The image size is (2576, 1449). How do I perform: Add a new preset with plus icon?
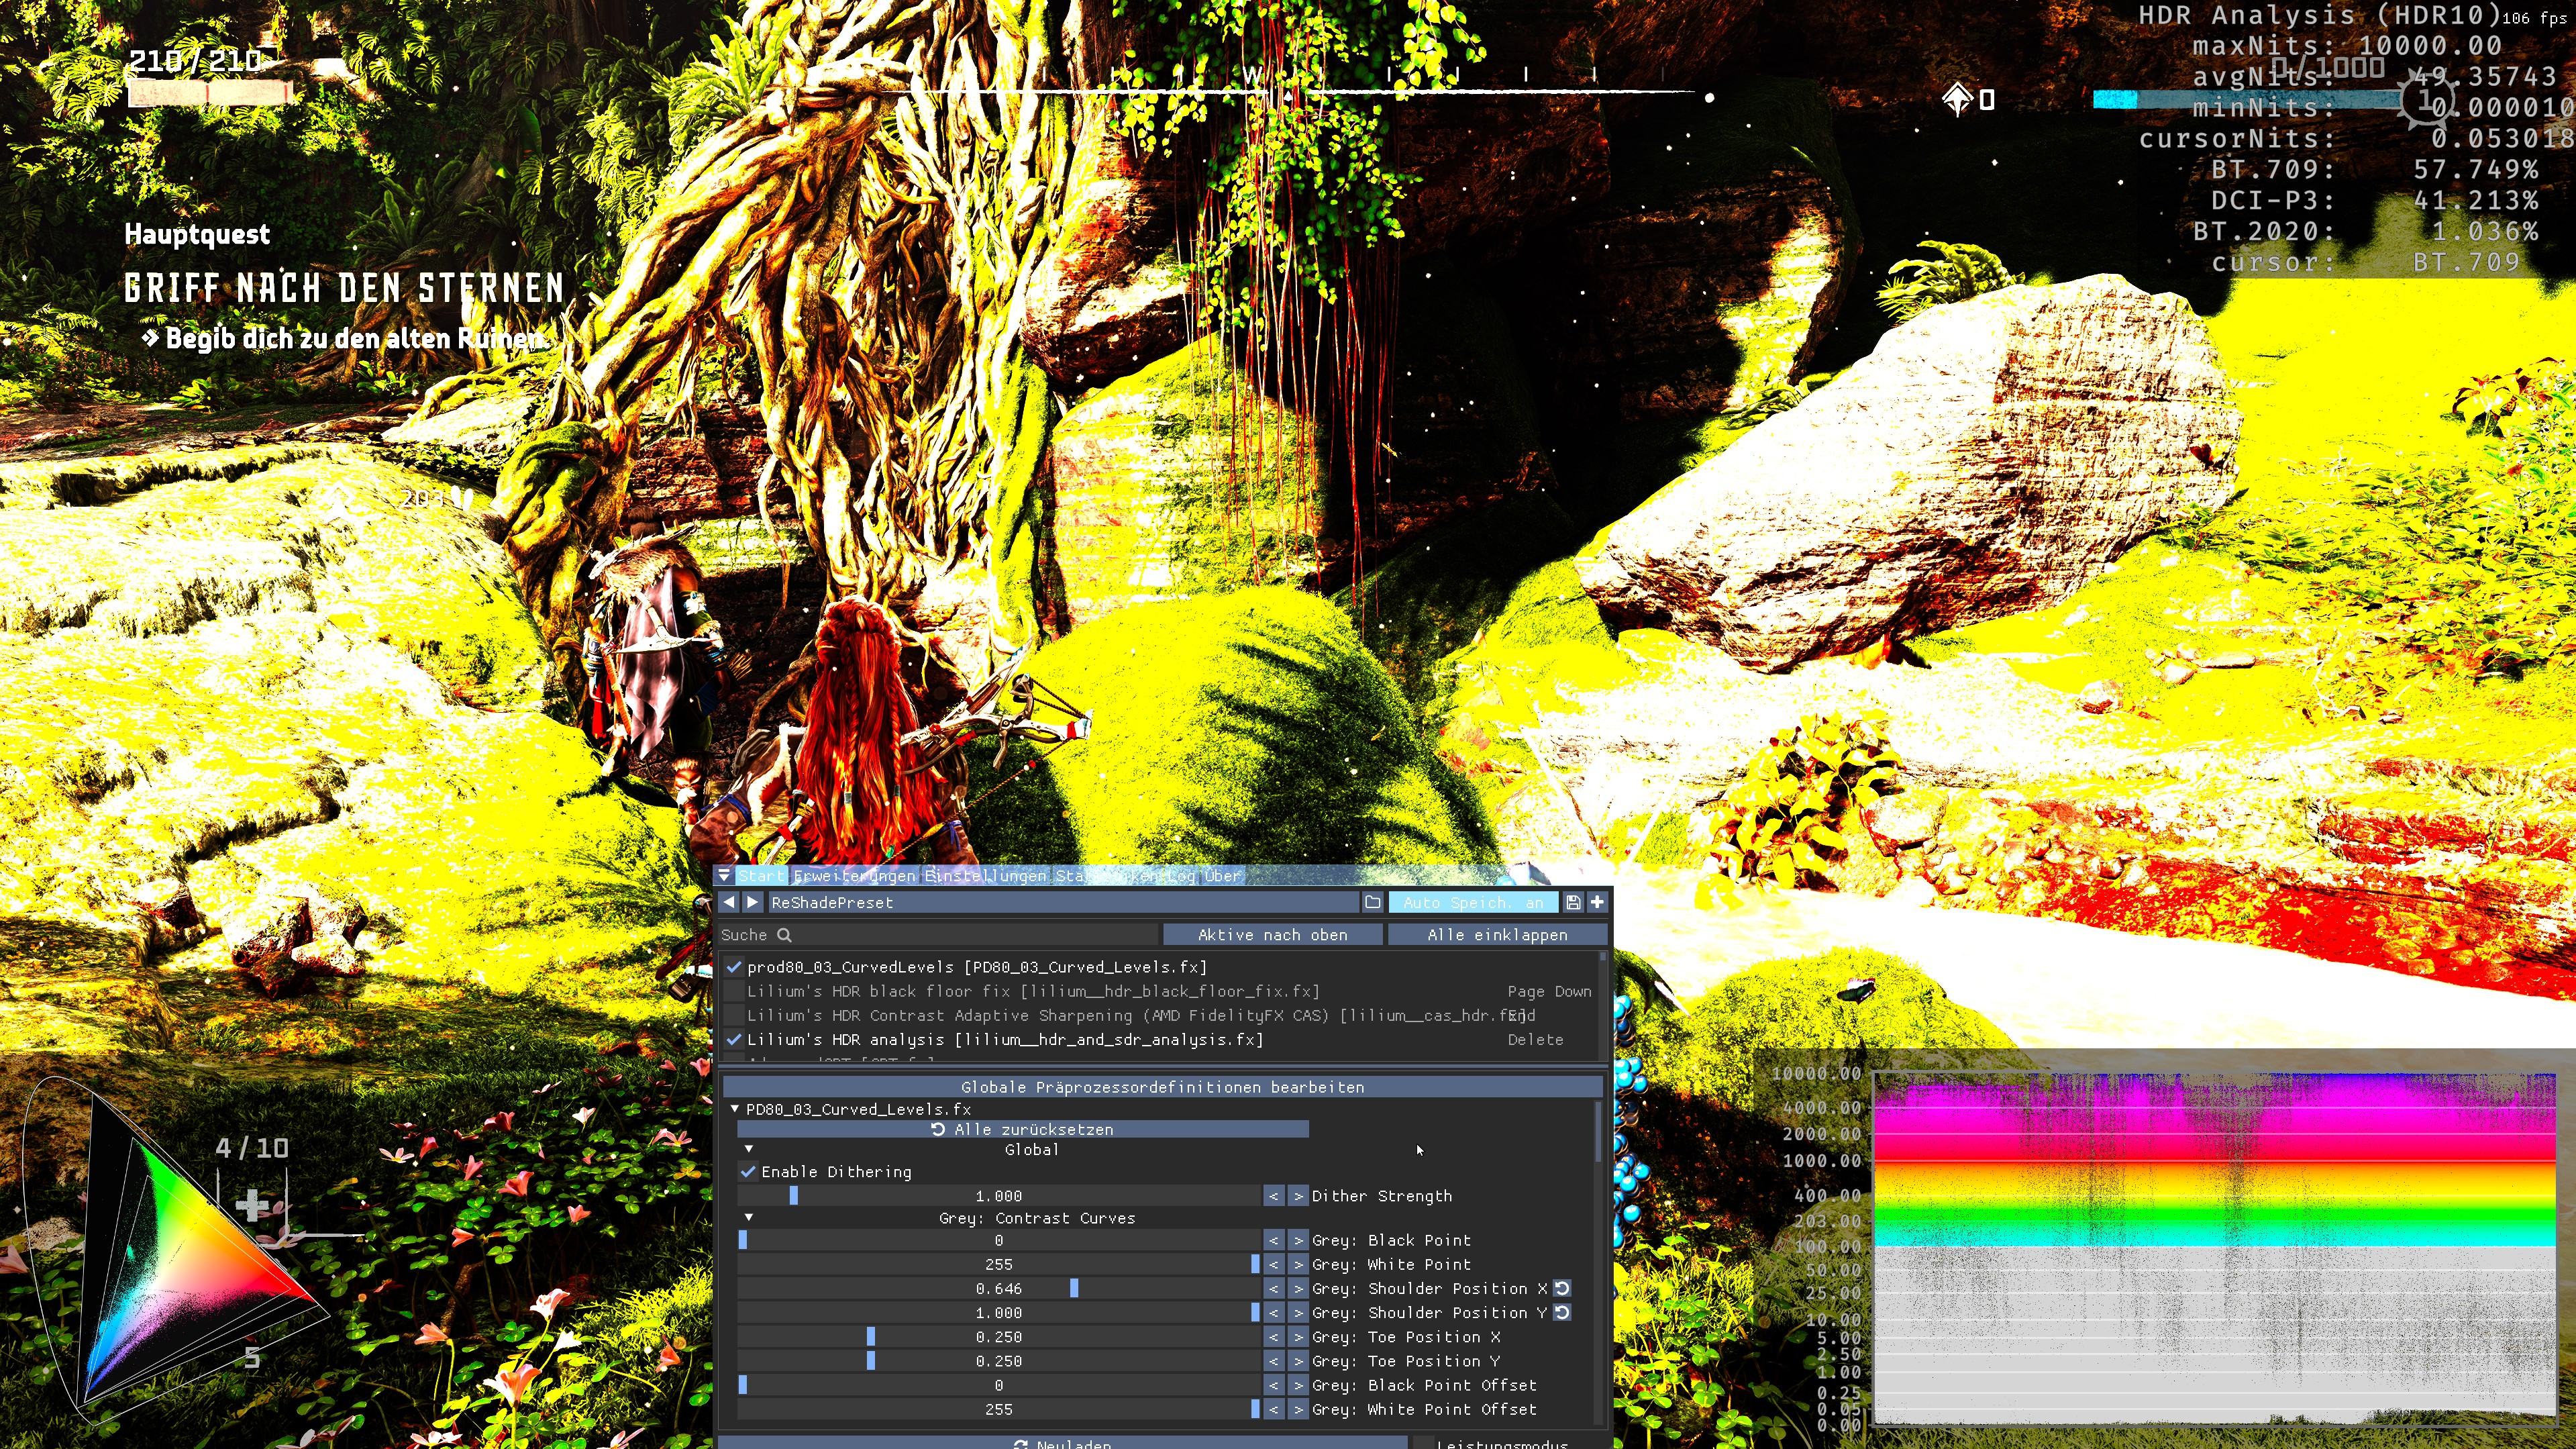pyautogui.click(x=1597, y=902)
